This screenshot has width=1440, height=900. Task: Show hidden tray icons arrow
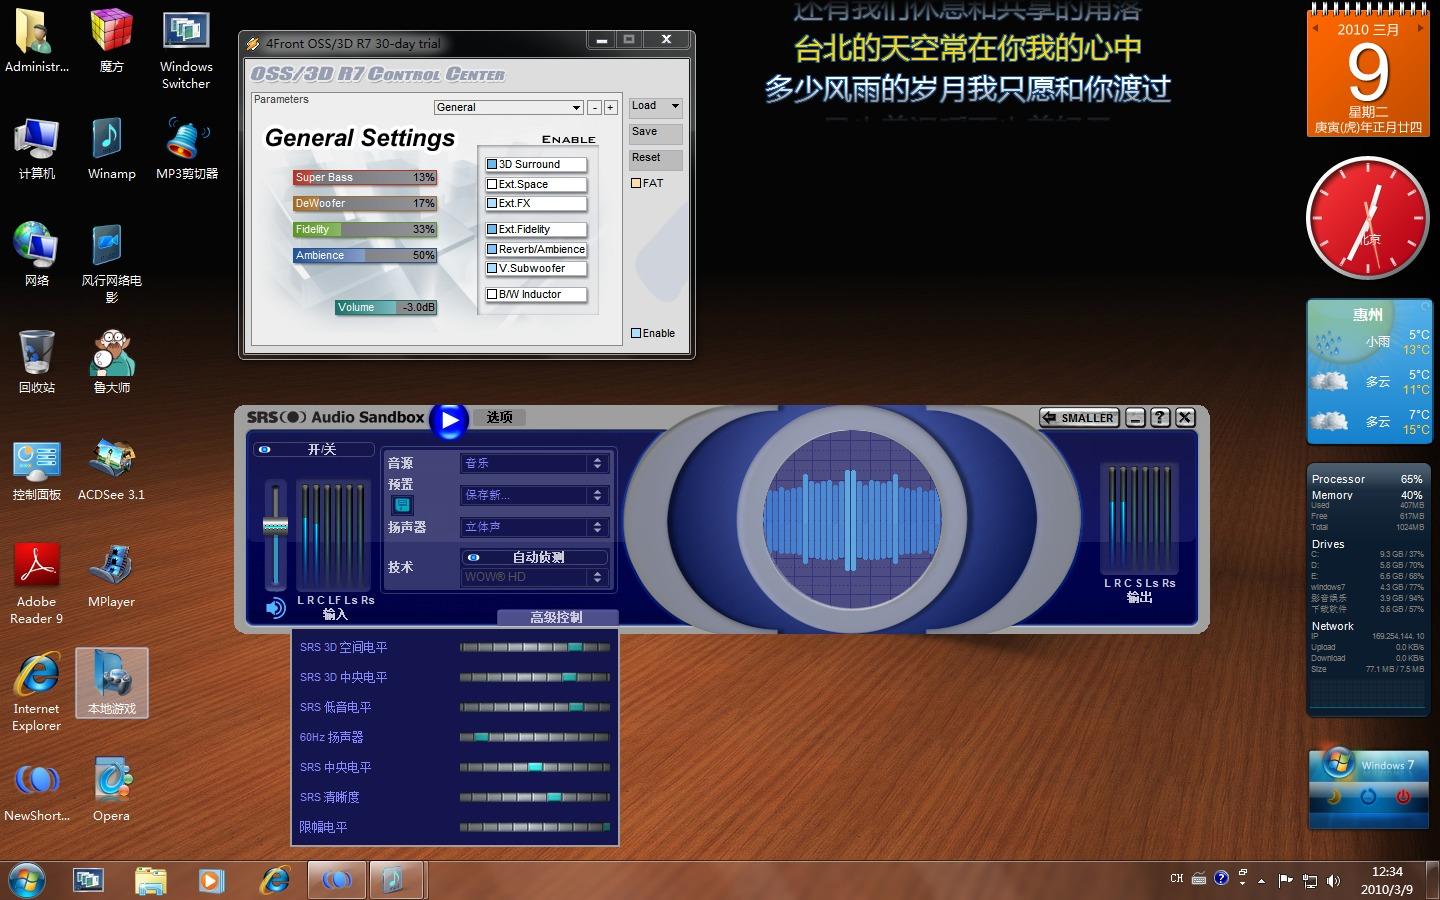click(x=1261, y=881)
